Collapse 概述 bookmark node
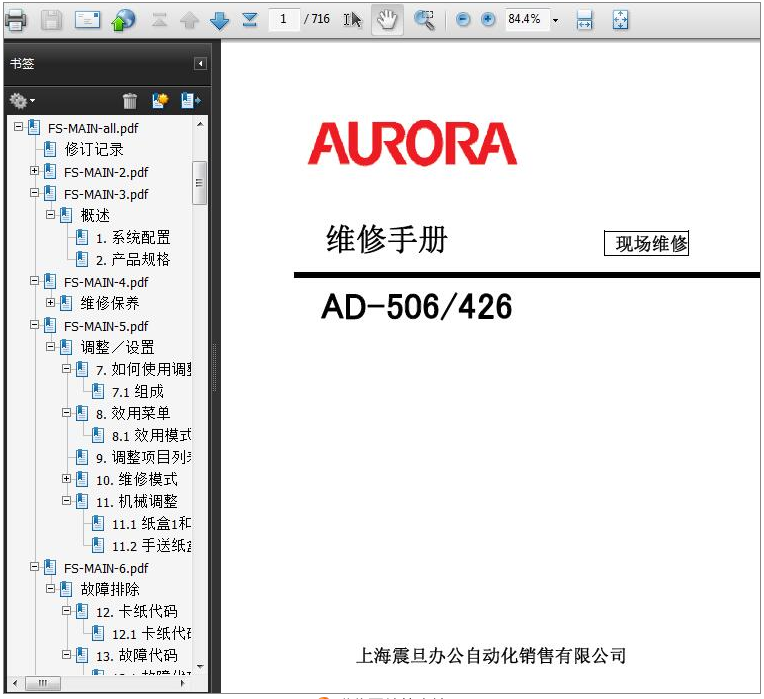764x699 pixels. click(50, 214)
